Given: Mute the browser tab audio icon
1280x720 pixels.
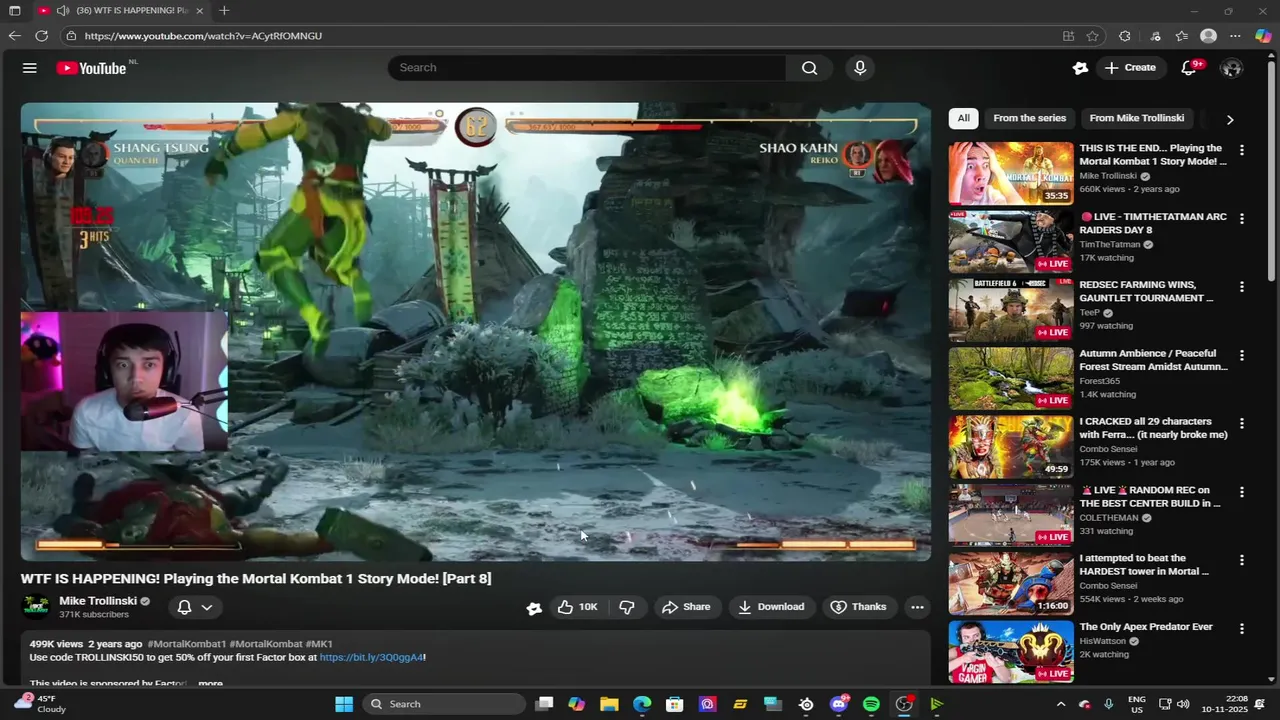Looking at the screenshot, I should 63,10.
